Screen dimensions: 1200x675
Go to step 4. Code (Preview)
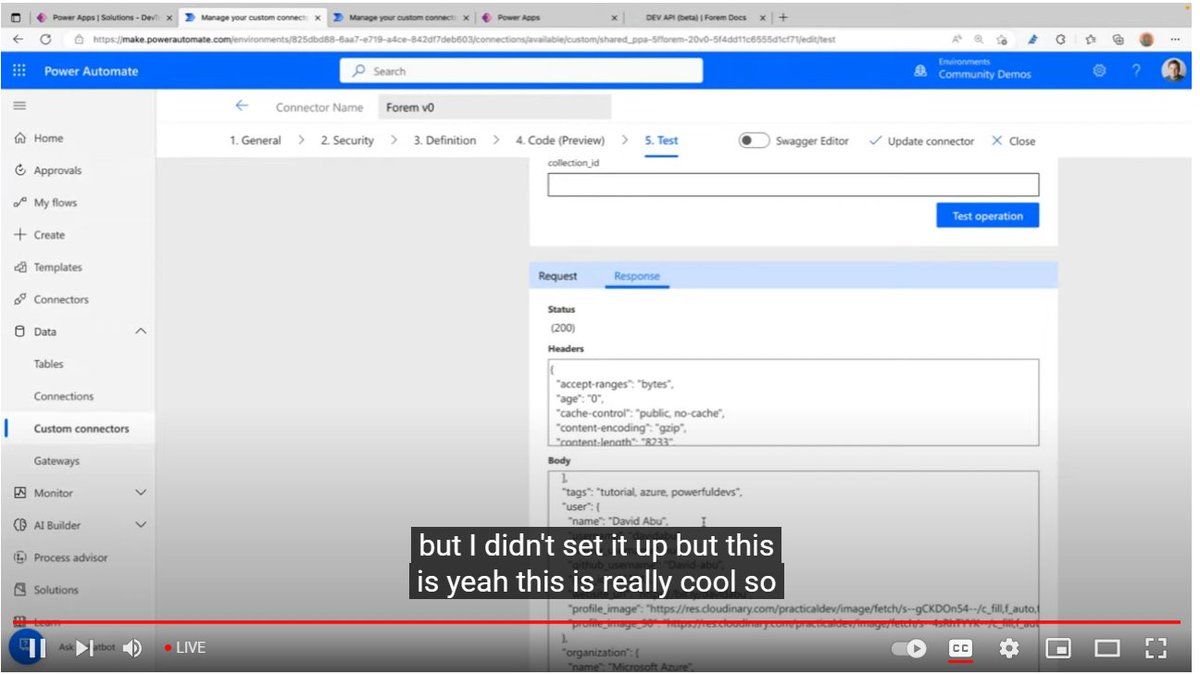pyautogui.click(x=560, y=140)
